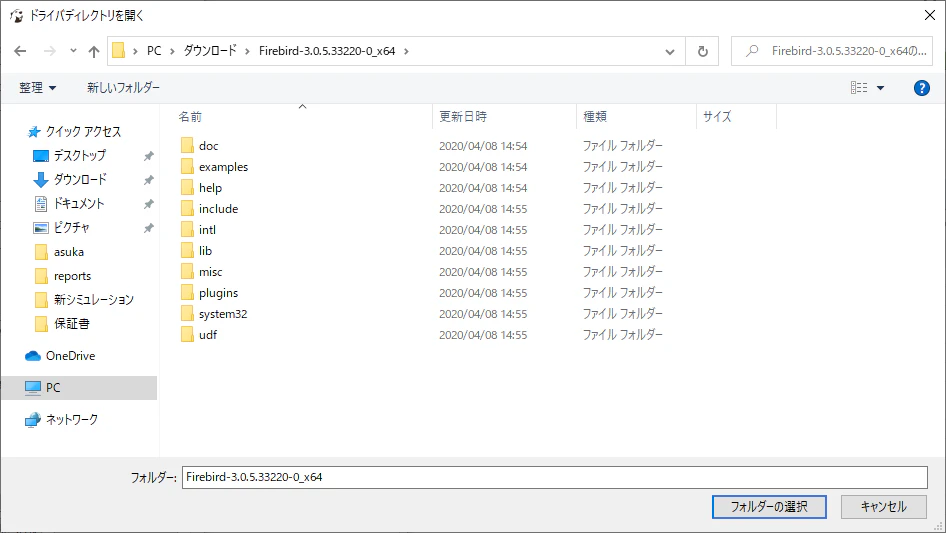Select the misc folder

click(211, 272)
